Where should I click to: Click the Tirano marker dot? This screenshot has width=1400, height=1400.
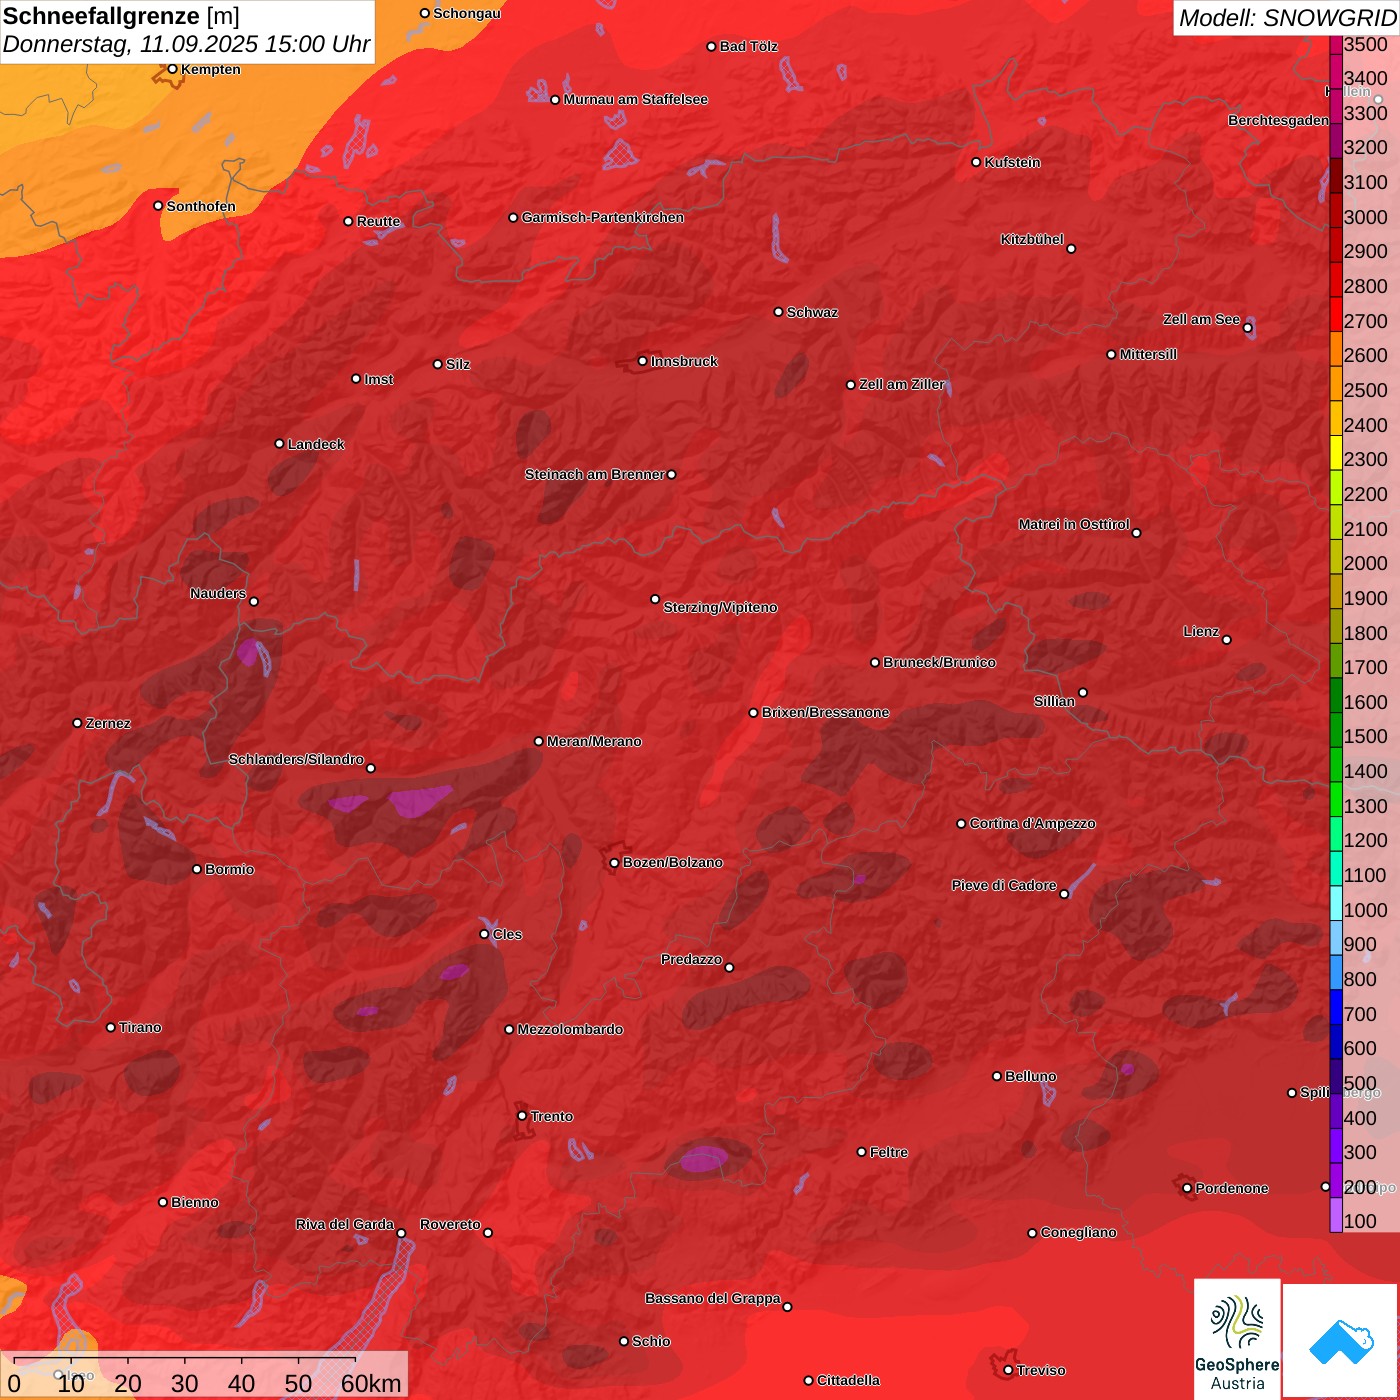111,1027
